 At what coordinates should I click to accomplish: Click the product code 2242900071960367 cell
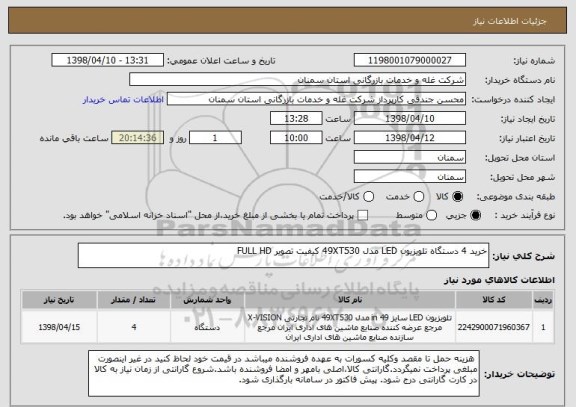click(494, 327)
